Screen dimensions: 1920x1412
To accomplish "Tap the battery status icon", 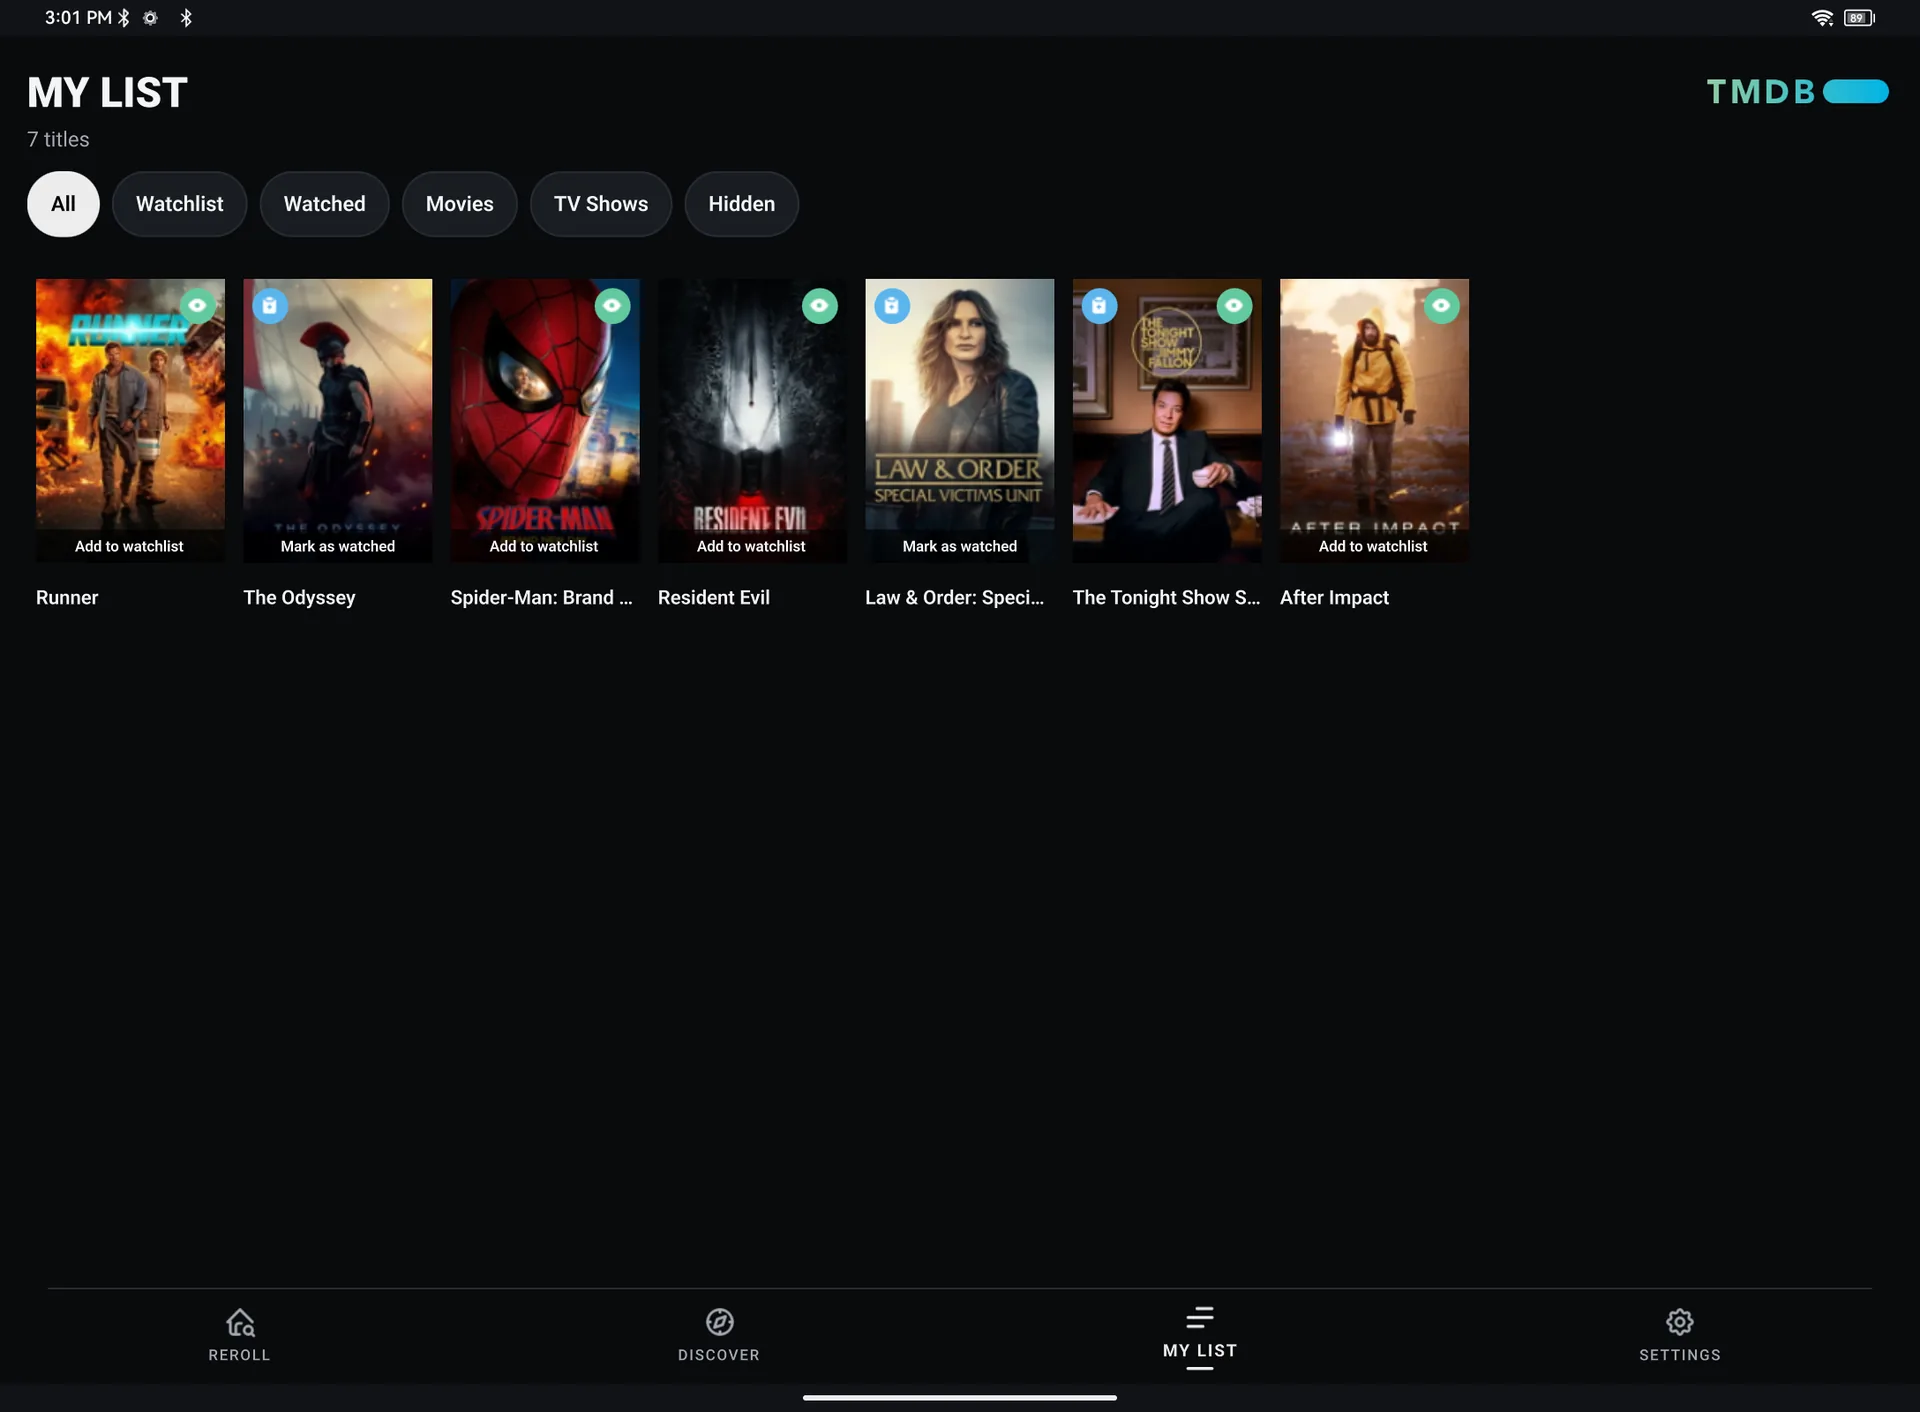I will click(x=1859, y=18).
